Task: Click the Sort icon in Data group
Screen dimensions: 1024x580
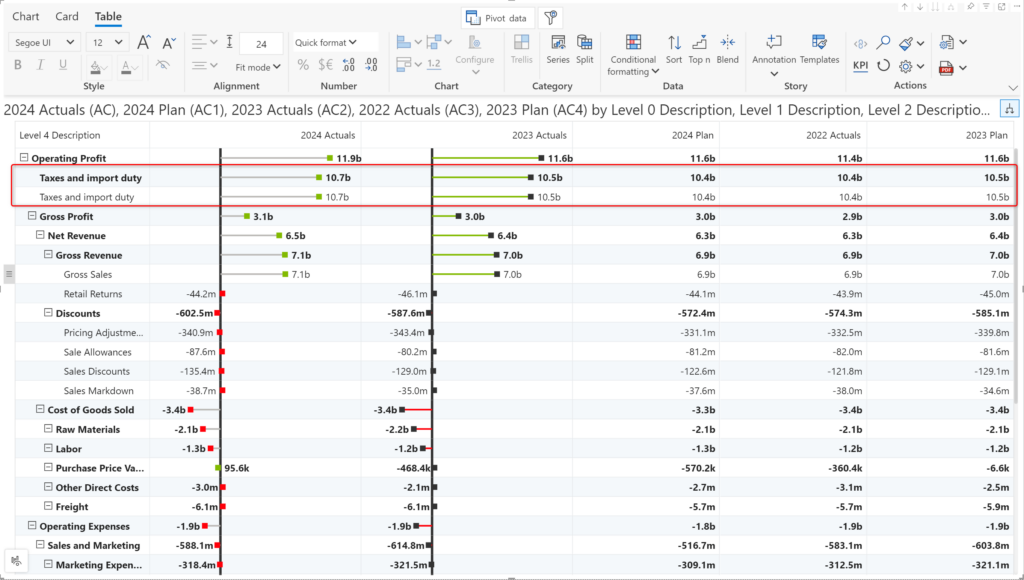Action: [x=673, y=45]
